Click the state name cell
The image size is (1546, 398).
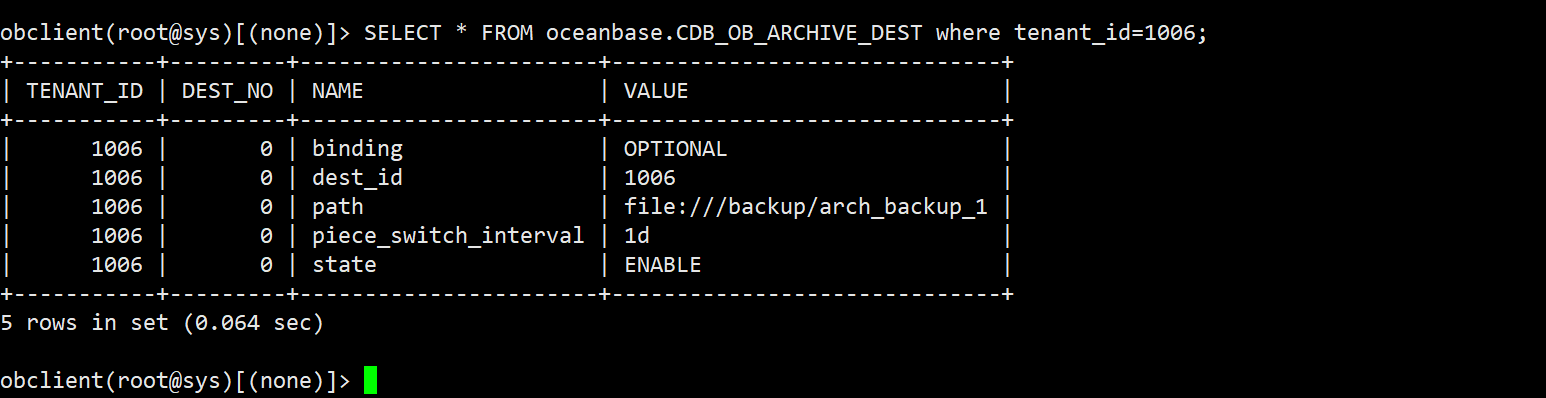pyautogui.click(x=344, y=265)
